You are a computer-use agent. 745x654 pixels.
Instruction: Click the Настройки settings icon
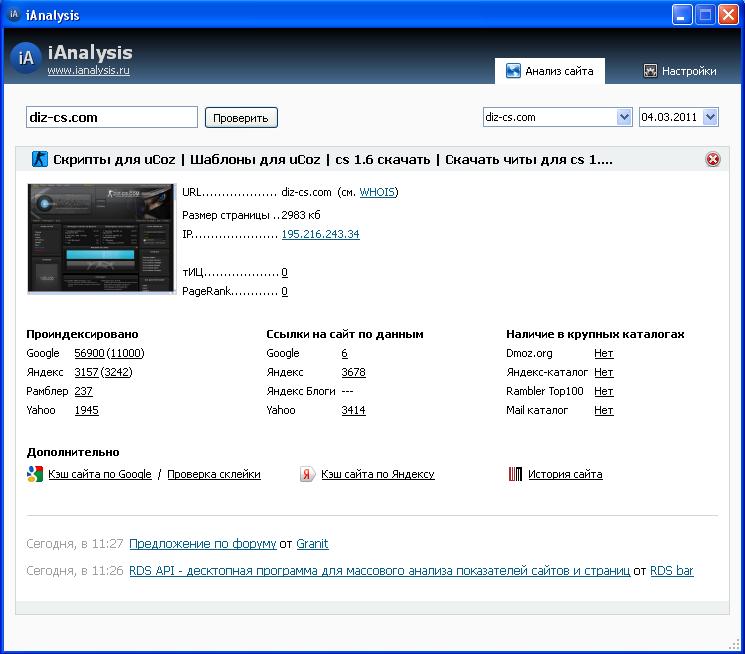pos(650,71)
